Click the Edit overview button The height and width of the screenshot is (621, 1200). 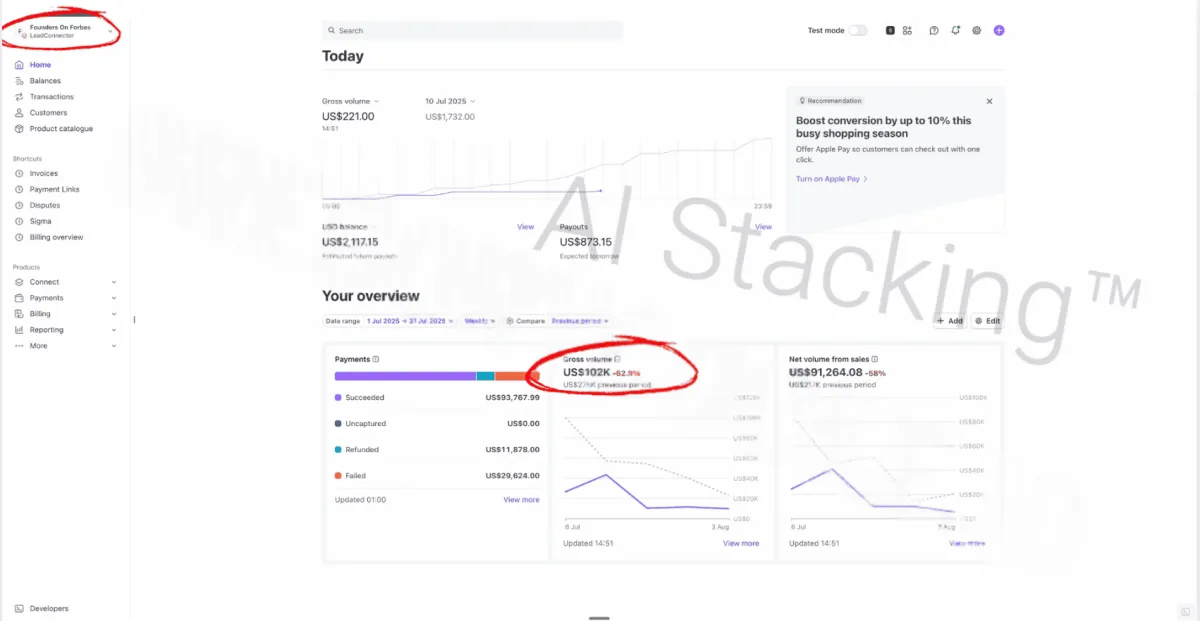pyautogui.click(x=987, y=321)
